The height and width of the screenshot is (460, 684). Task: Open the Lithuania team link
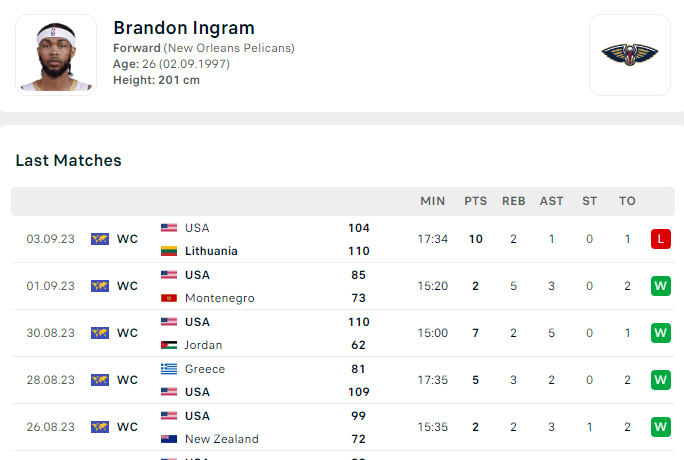(211, 251)
